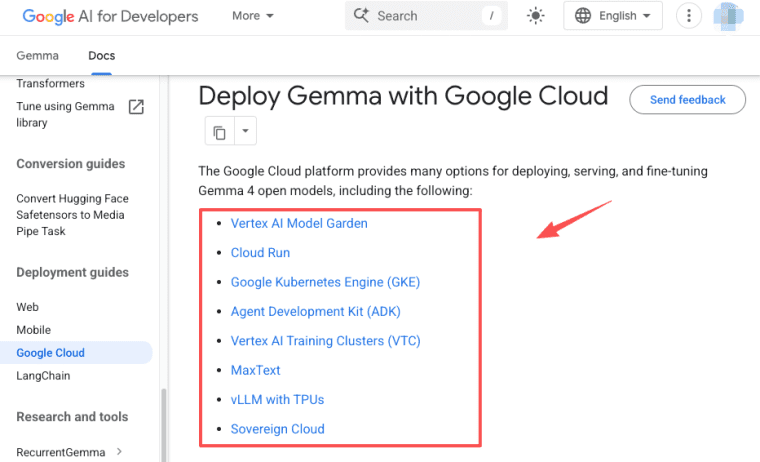760x462 pixels.
Task: Open the LangChain deployment guide
Action: [43, 376]
